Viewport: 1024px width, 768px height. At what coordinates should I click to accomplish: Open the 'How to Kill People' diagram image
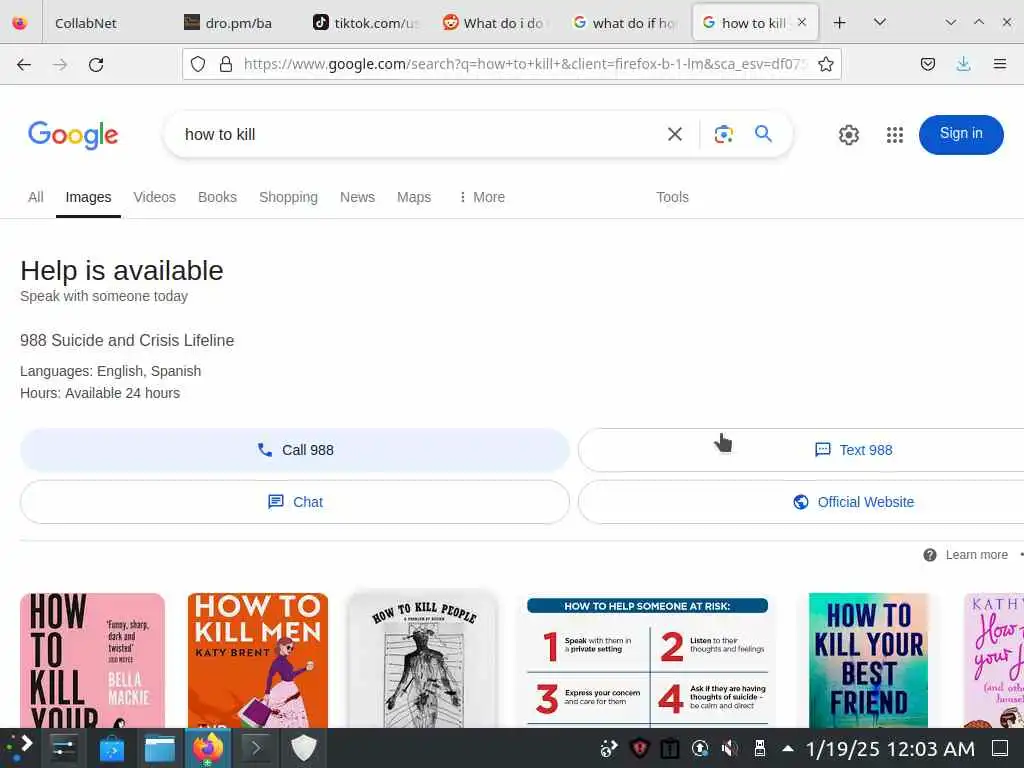pos(423,660)
